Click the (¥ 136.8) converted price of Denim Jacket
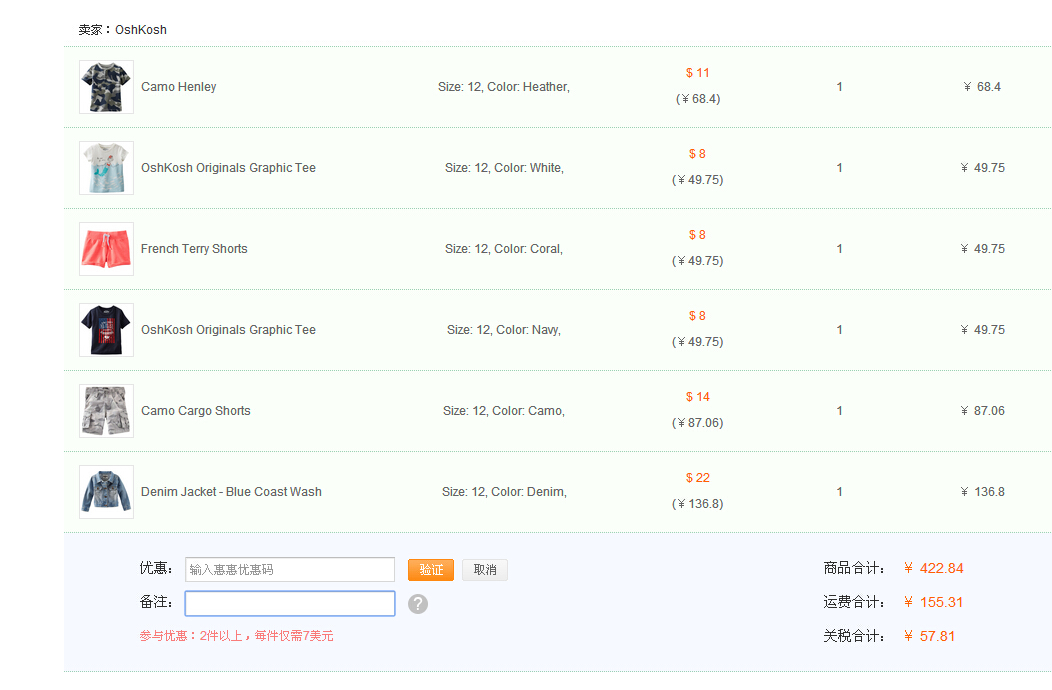1052x690 pixels. (x=697, y=504)
